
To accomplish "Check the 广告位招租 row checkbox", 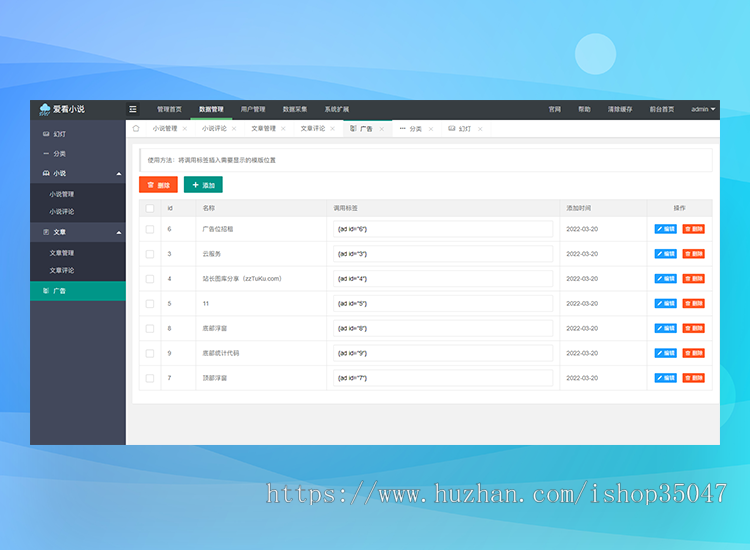I will [150, 229].
